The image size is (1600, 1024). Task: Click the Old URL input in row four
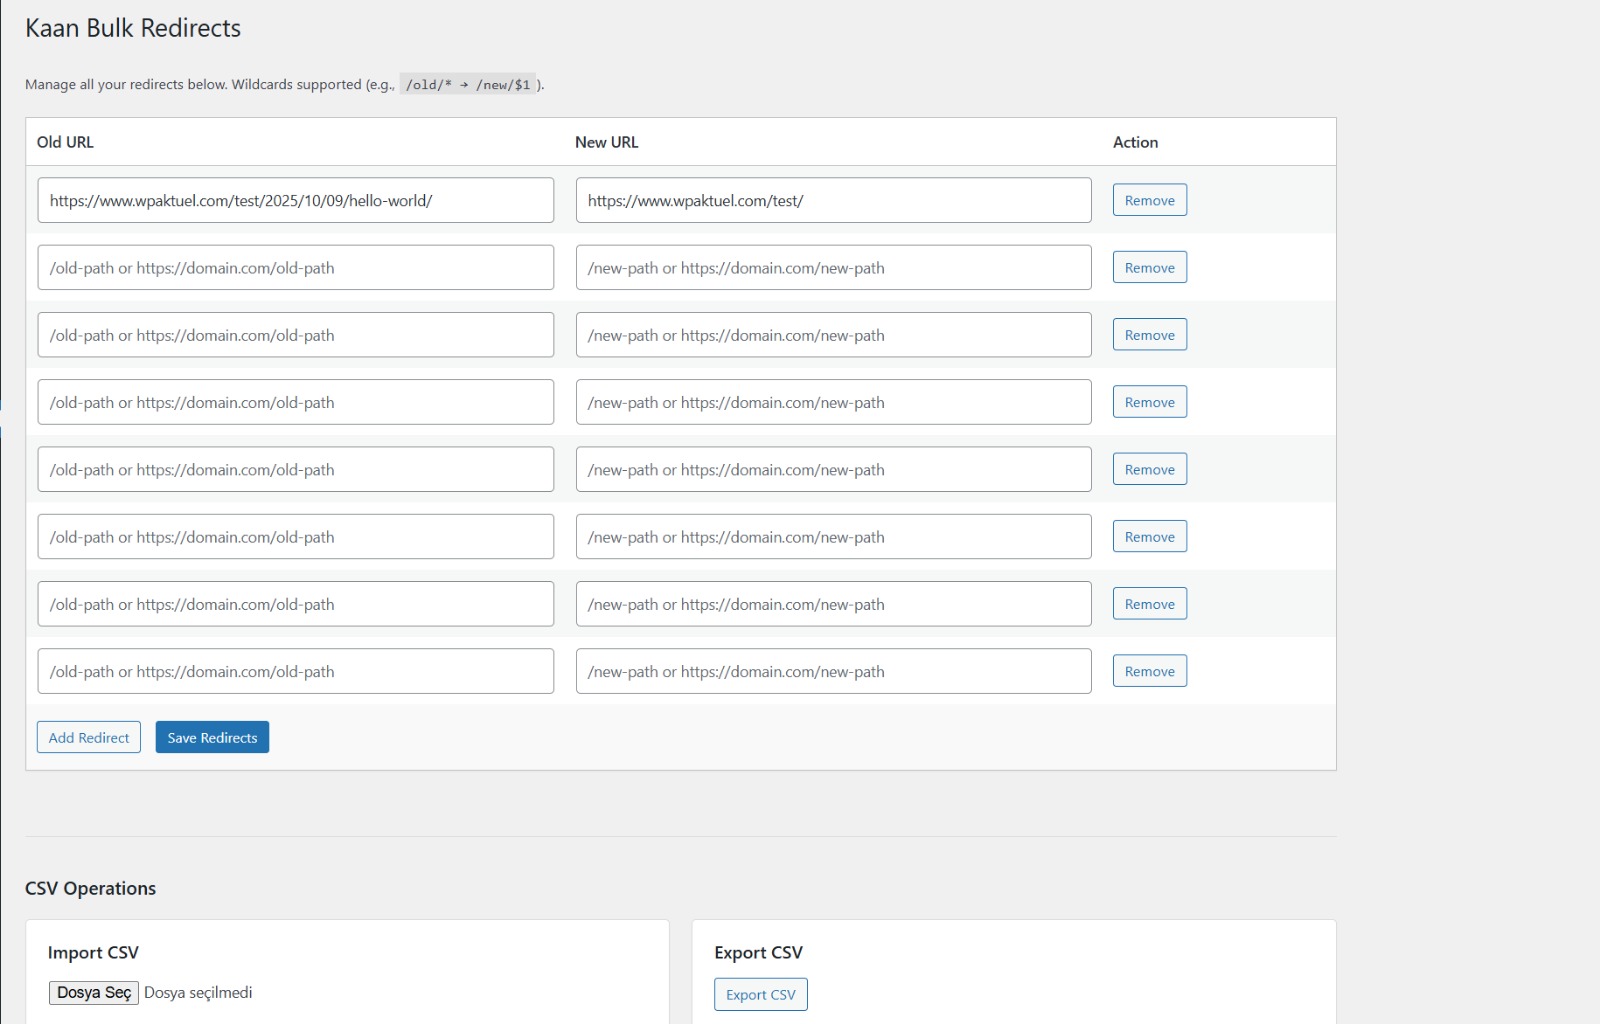pyautogui.click(x=295, y=401)
